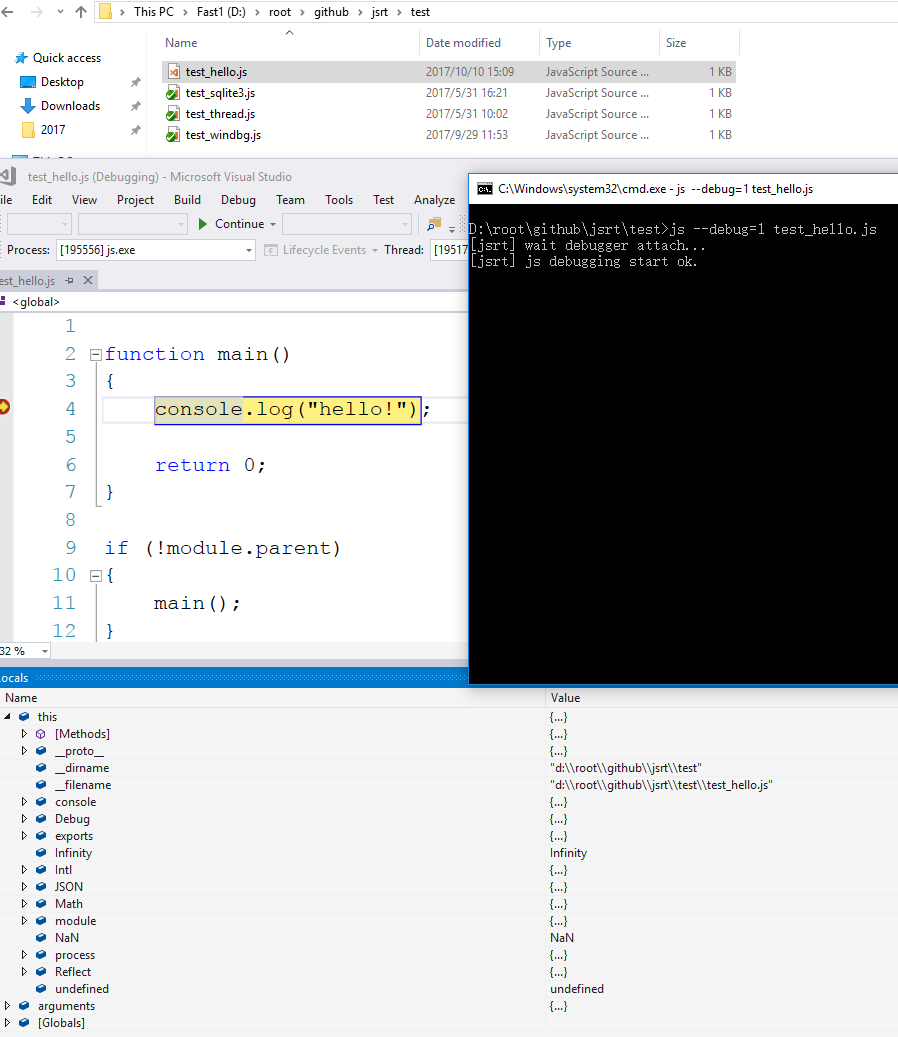Click the Name column header in Locals
Screen dimensions: 898x1037
tap(272, 698)
